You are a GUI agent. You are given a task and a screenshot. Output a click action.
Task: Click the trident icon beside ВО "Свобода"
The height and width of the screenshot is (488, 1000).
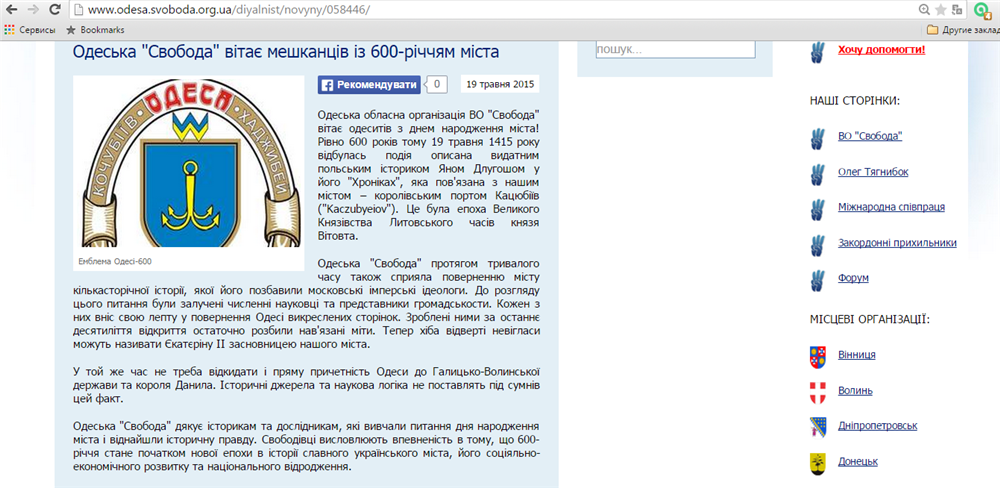click(816, 138)
